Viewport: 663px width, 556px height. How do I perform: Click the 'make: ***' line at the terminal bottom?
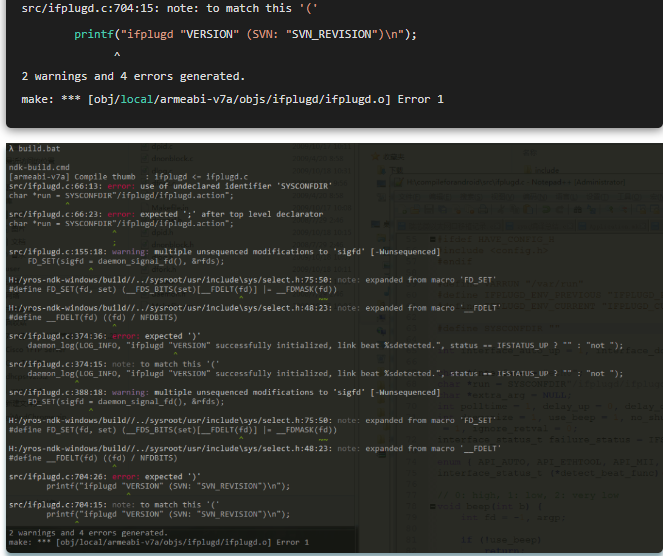click(159, 542)
